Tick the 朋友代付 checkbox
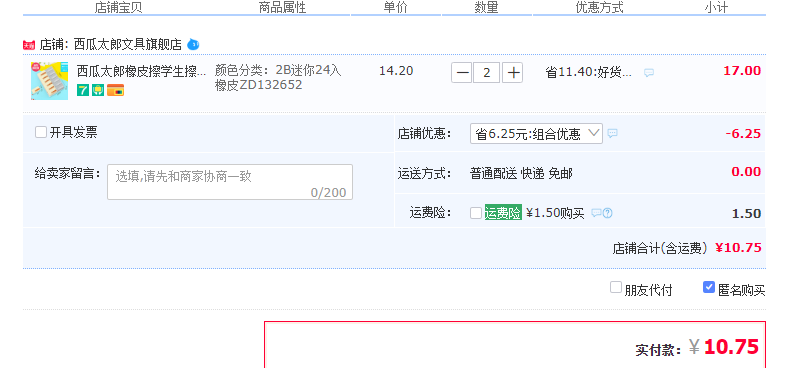787x368 pixels. (x=616, y=288)
